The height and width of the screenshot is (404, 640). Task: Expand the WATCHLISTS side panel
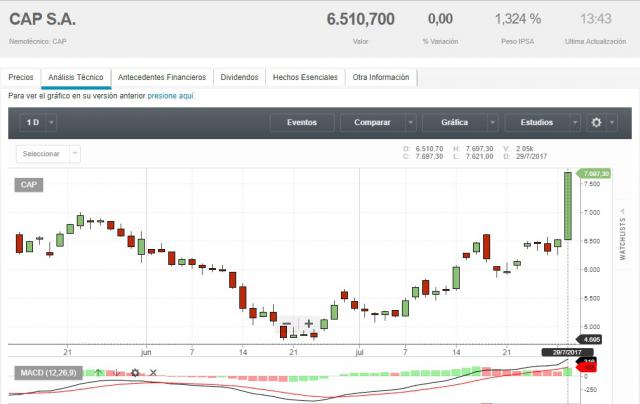[622, 235]
